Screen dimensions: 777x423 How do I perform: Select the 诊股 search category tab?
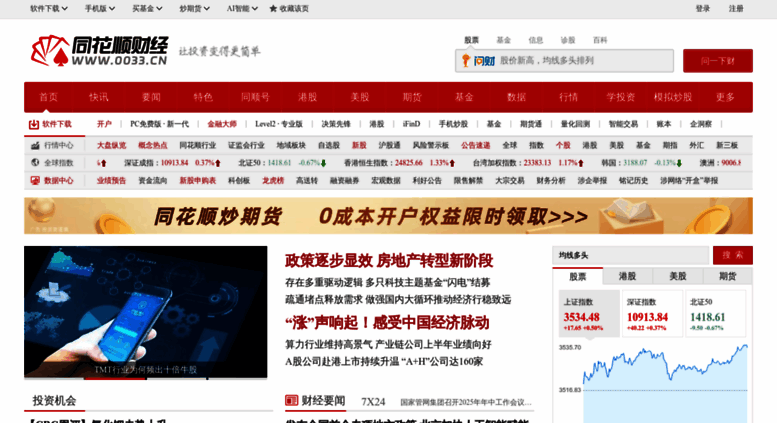[x=568, y=40]
